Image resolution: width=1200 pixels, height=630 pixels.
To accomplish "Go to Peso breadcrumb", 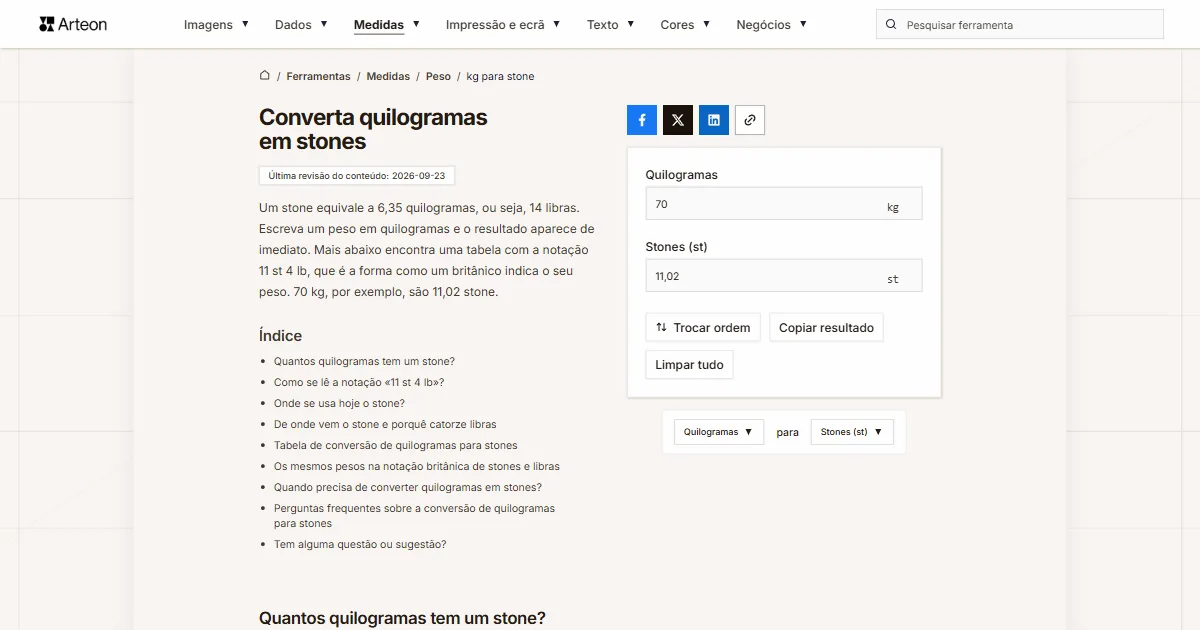I will tap(438, 76).
